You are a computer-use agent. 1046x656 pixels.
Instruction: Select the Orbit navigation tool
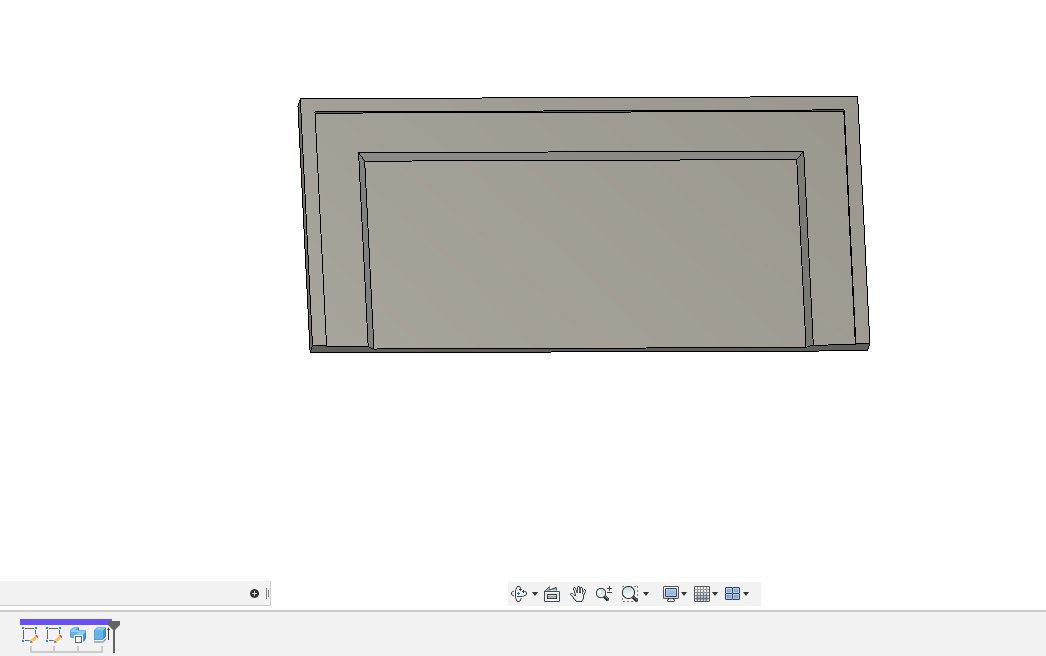(519, 593)
